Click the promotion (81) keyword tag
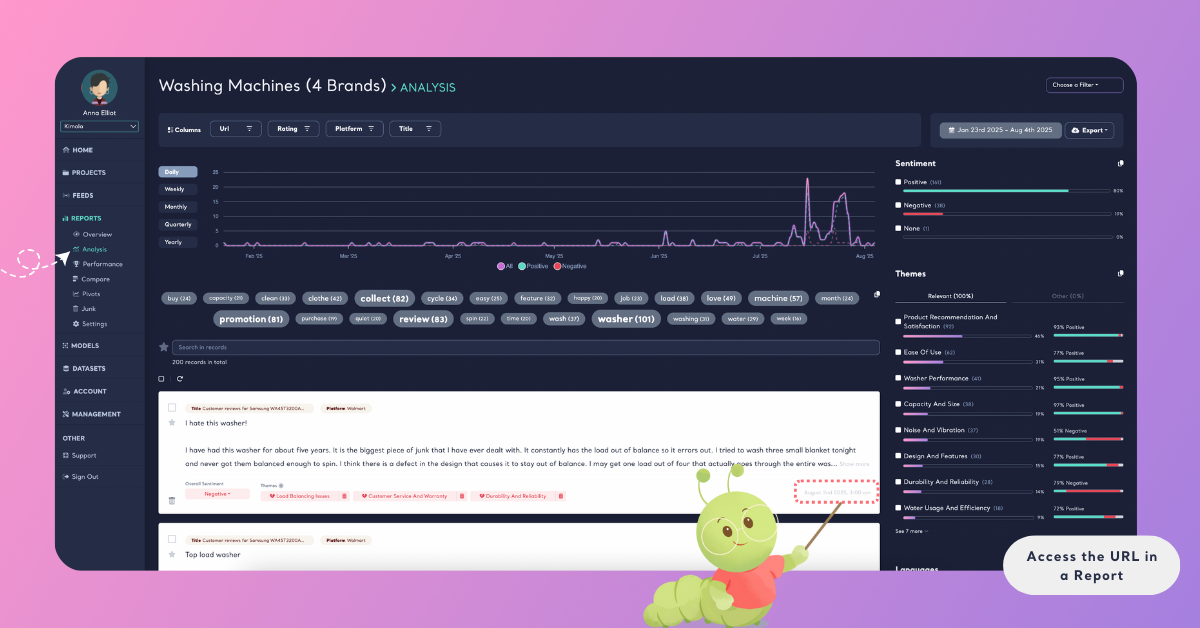The height and width of the screenshot is (628, 1200). click(250, 319)
